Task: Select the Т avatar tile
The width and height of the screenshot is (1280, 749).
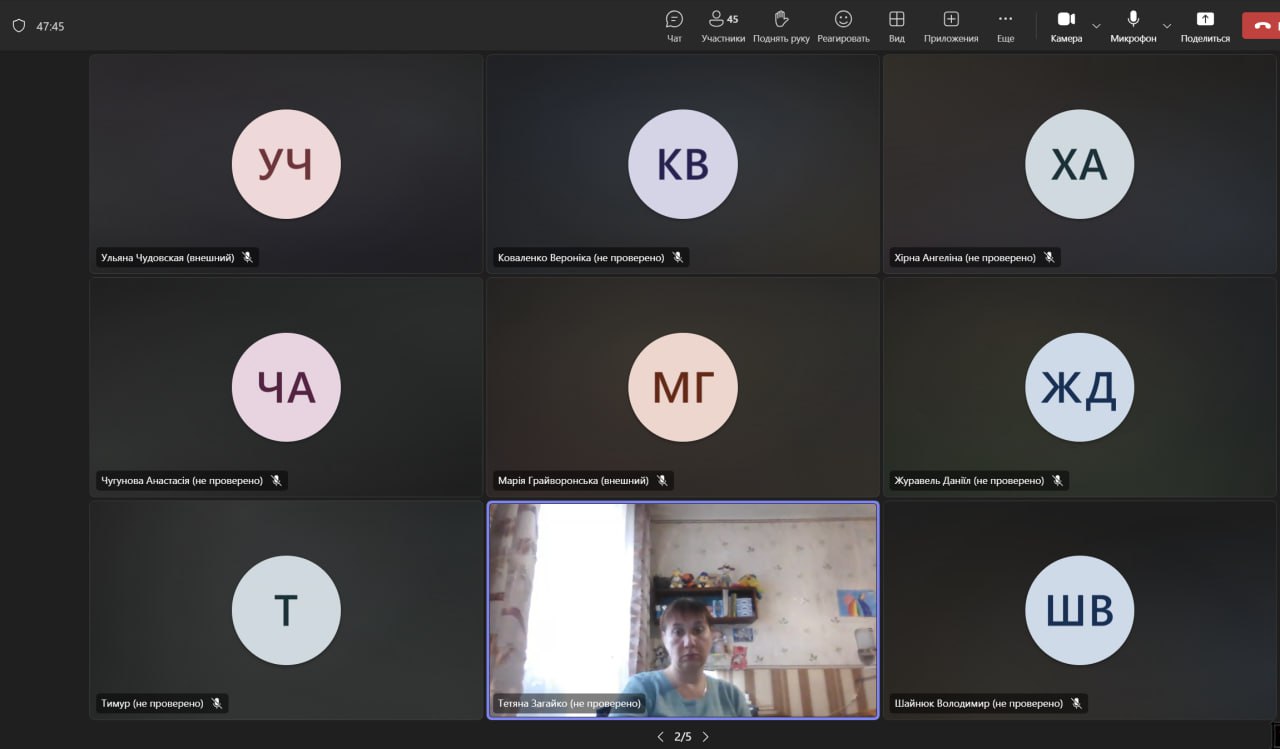Action: click(x=286, y=610)
